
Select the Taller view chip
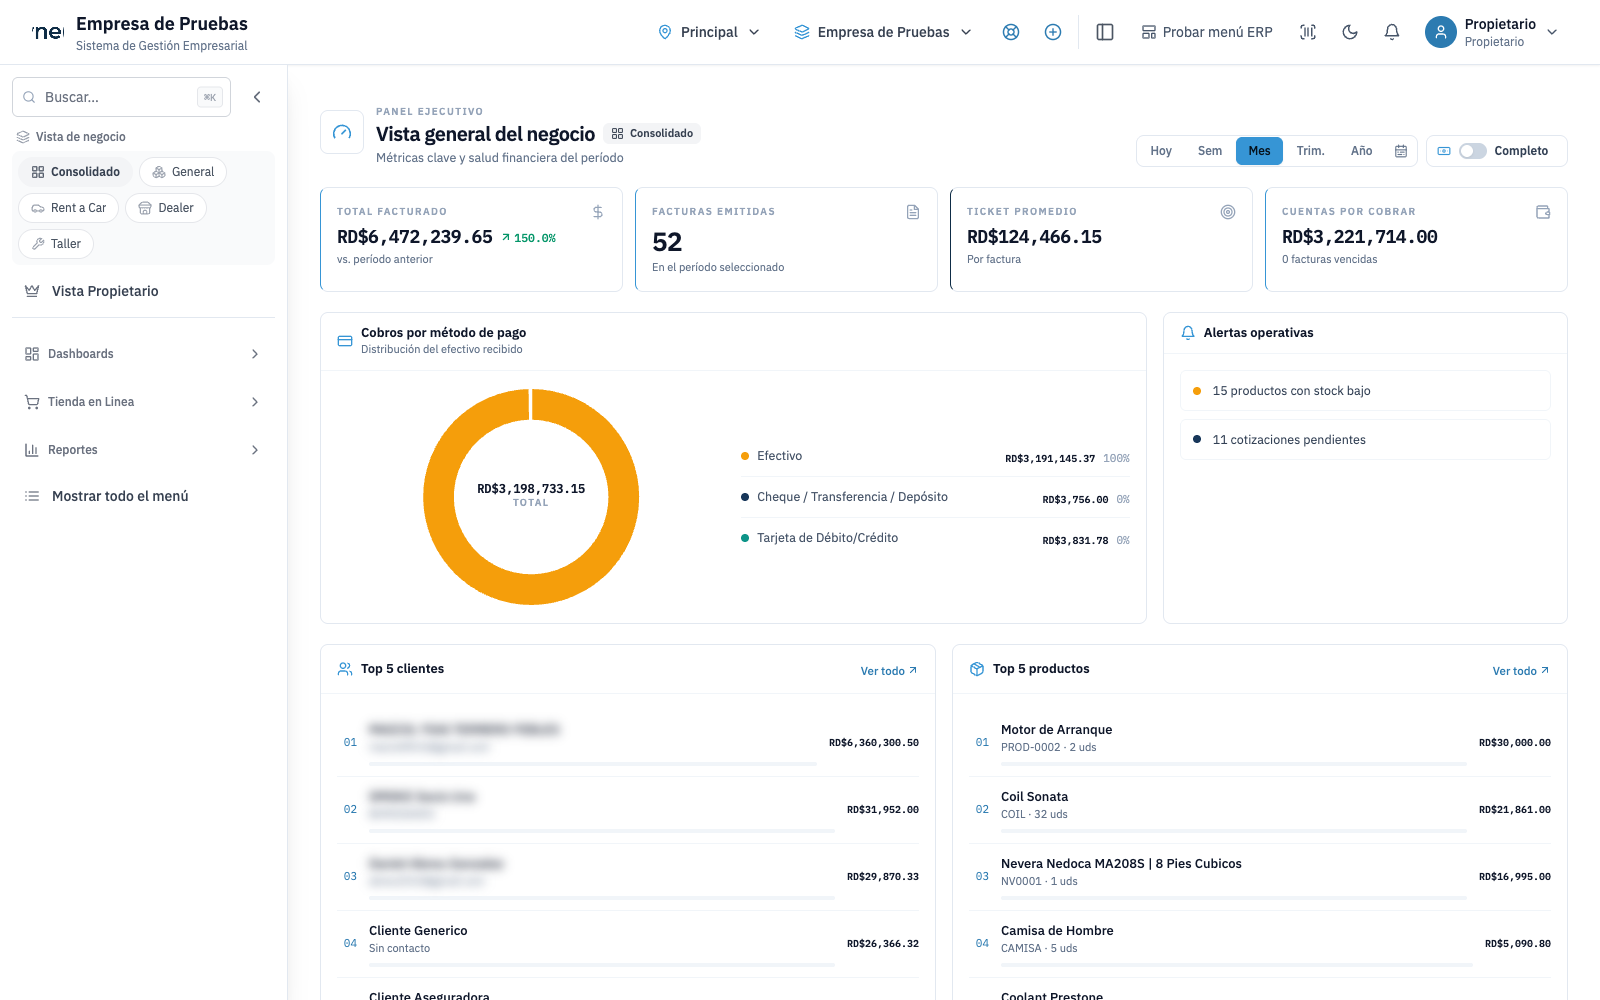click(x=57, y=244)
